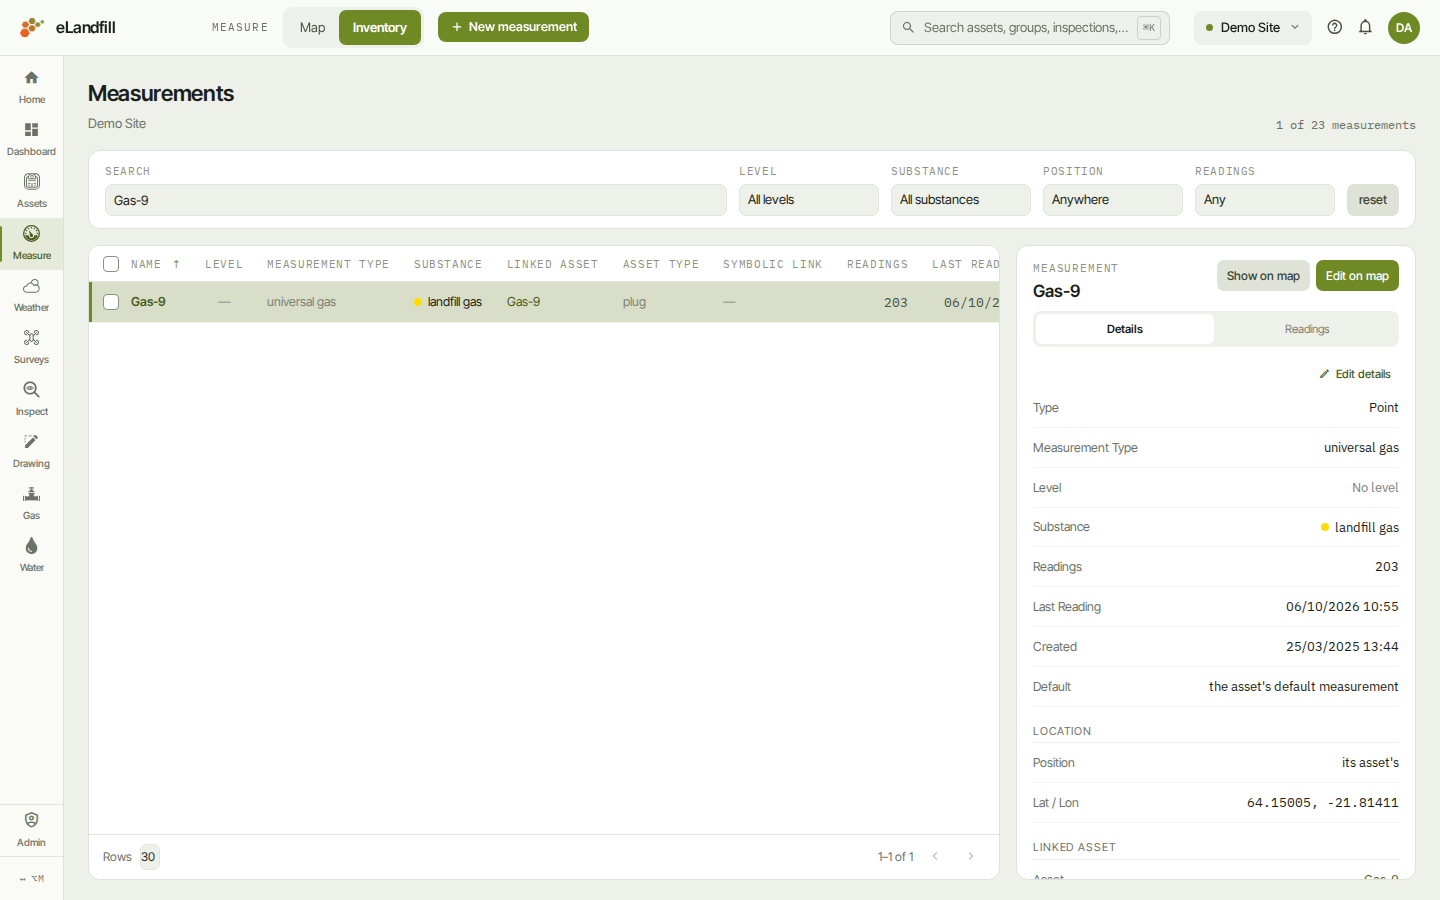Image resolution: width=1440 pixels, height=900 pixels.
Task: Click the yellow landfill gas swatch in the row
Action: [418, 302]
